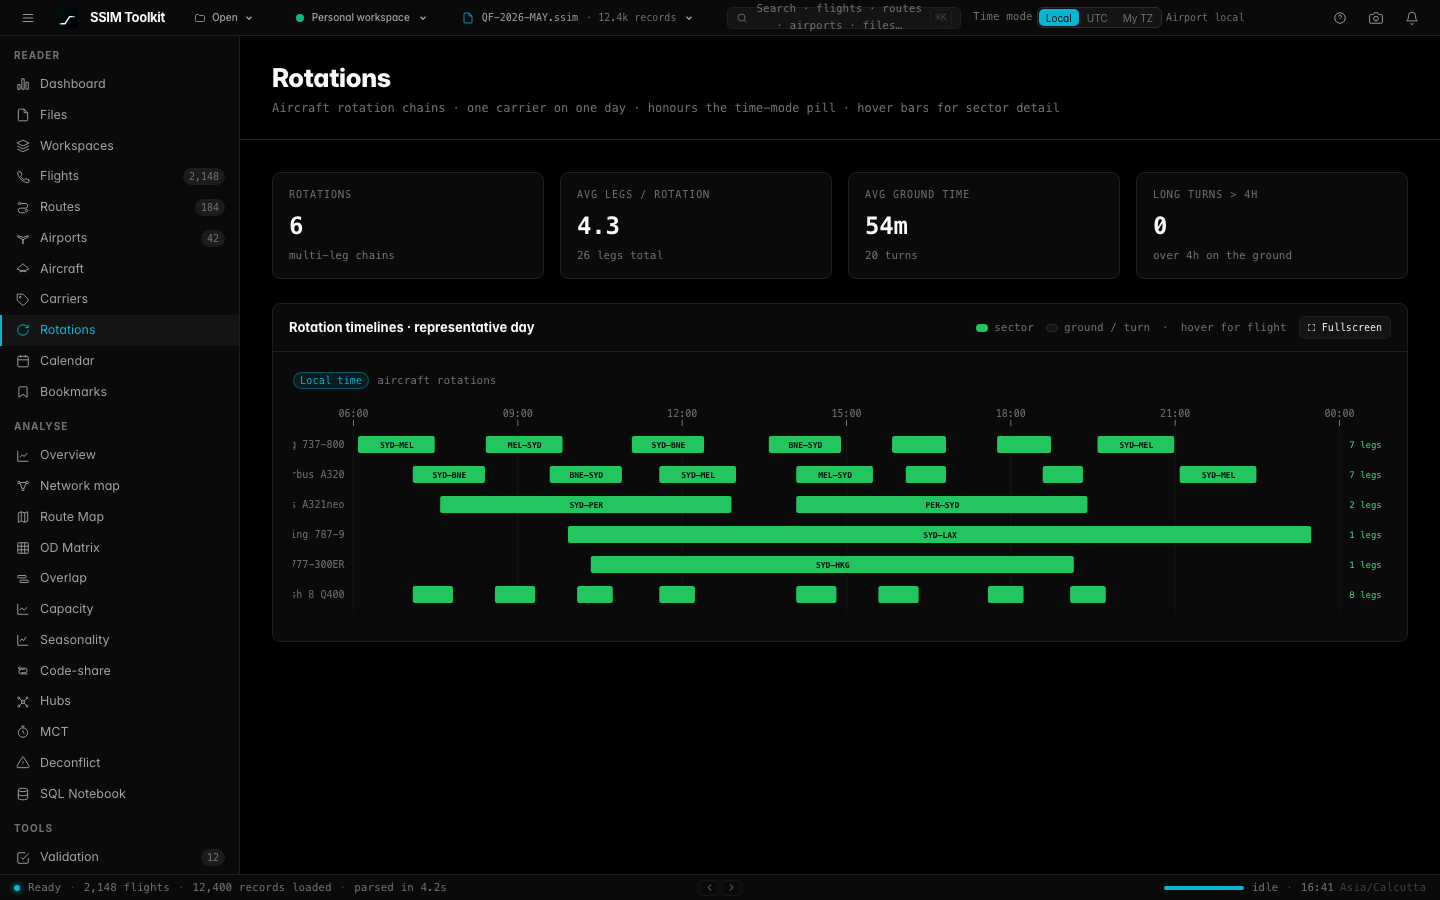Open the help icon in top bar

click(x=1340, y=18)
